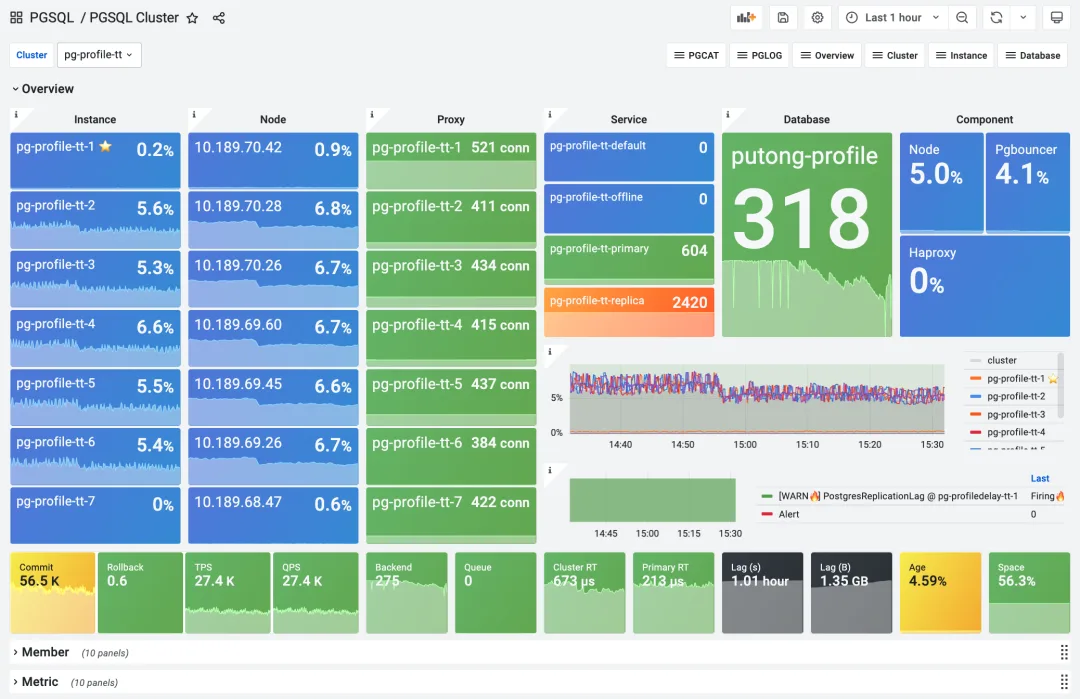Open the Last 1 hour time picker
Image resolution: width=1080 pixels, height=699 pixels.
pos(893,18)
